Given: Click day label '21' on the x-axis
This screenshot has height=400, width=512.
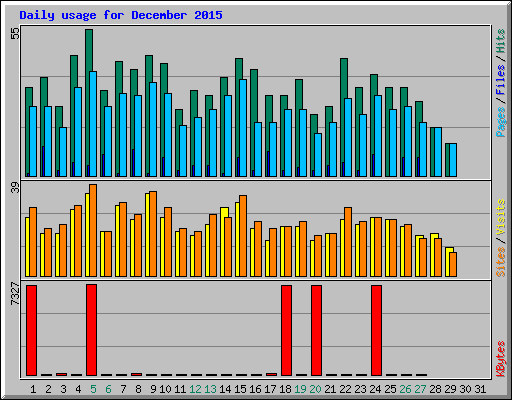Looking at the screenshot, I should [330, 389].
